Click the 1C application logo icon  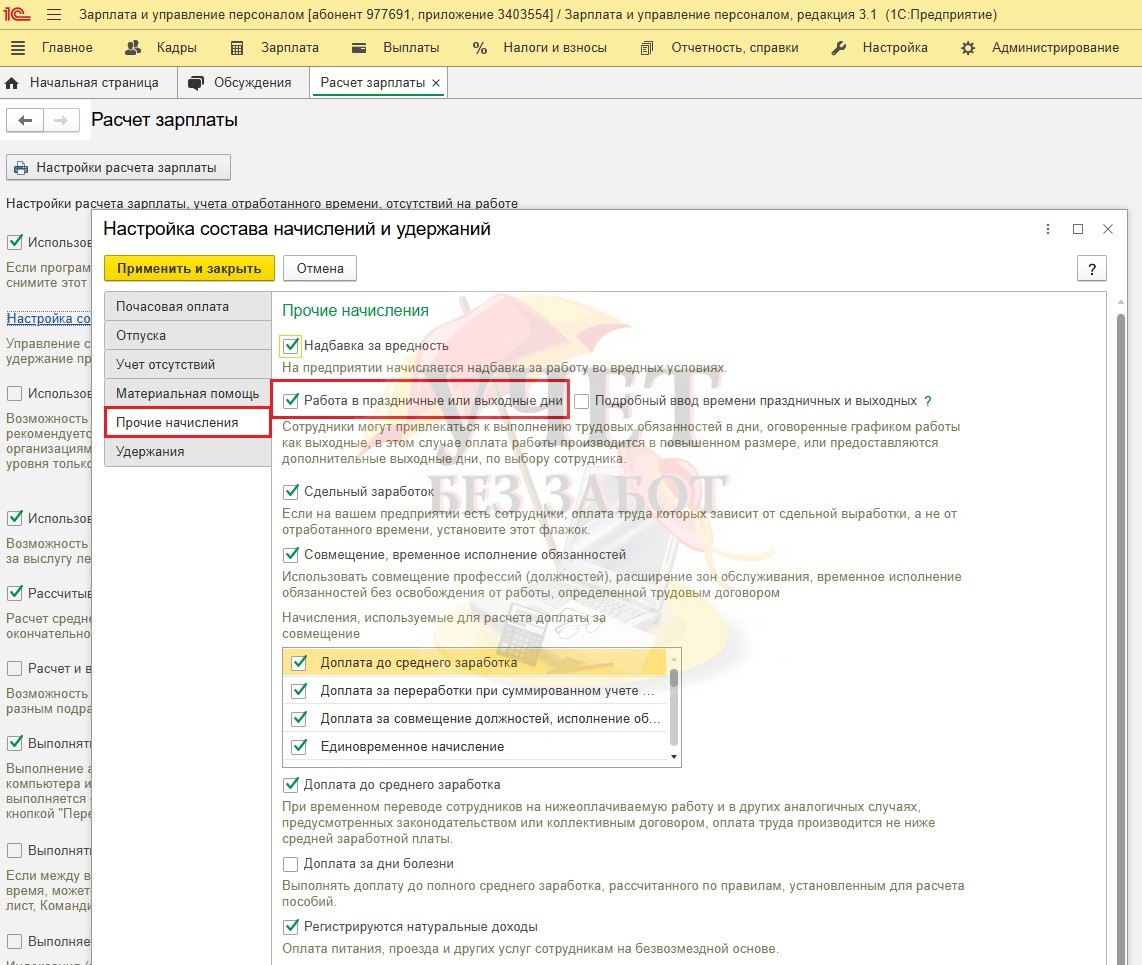tap(19, 15)
